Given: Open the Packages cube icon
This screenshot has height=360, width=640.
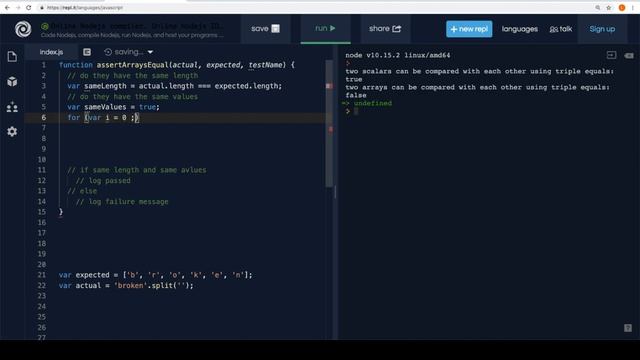Looking at the screenshot, I should pos(12,82).
